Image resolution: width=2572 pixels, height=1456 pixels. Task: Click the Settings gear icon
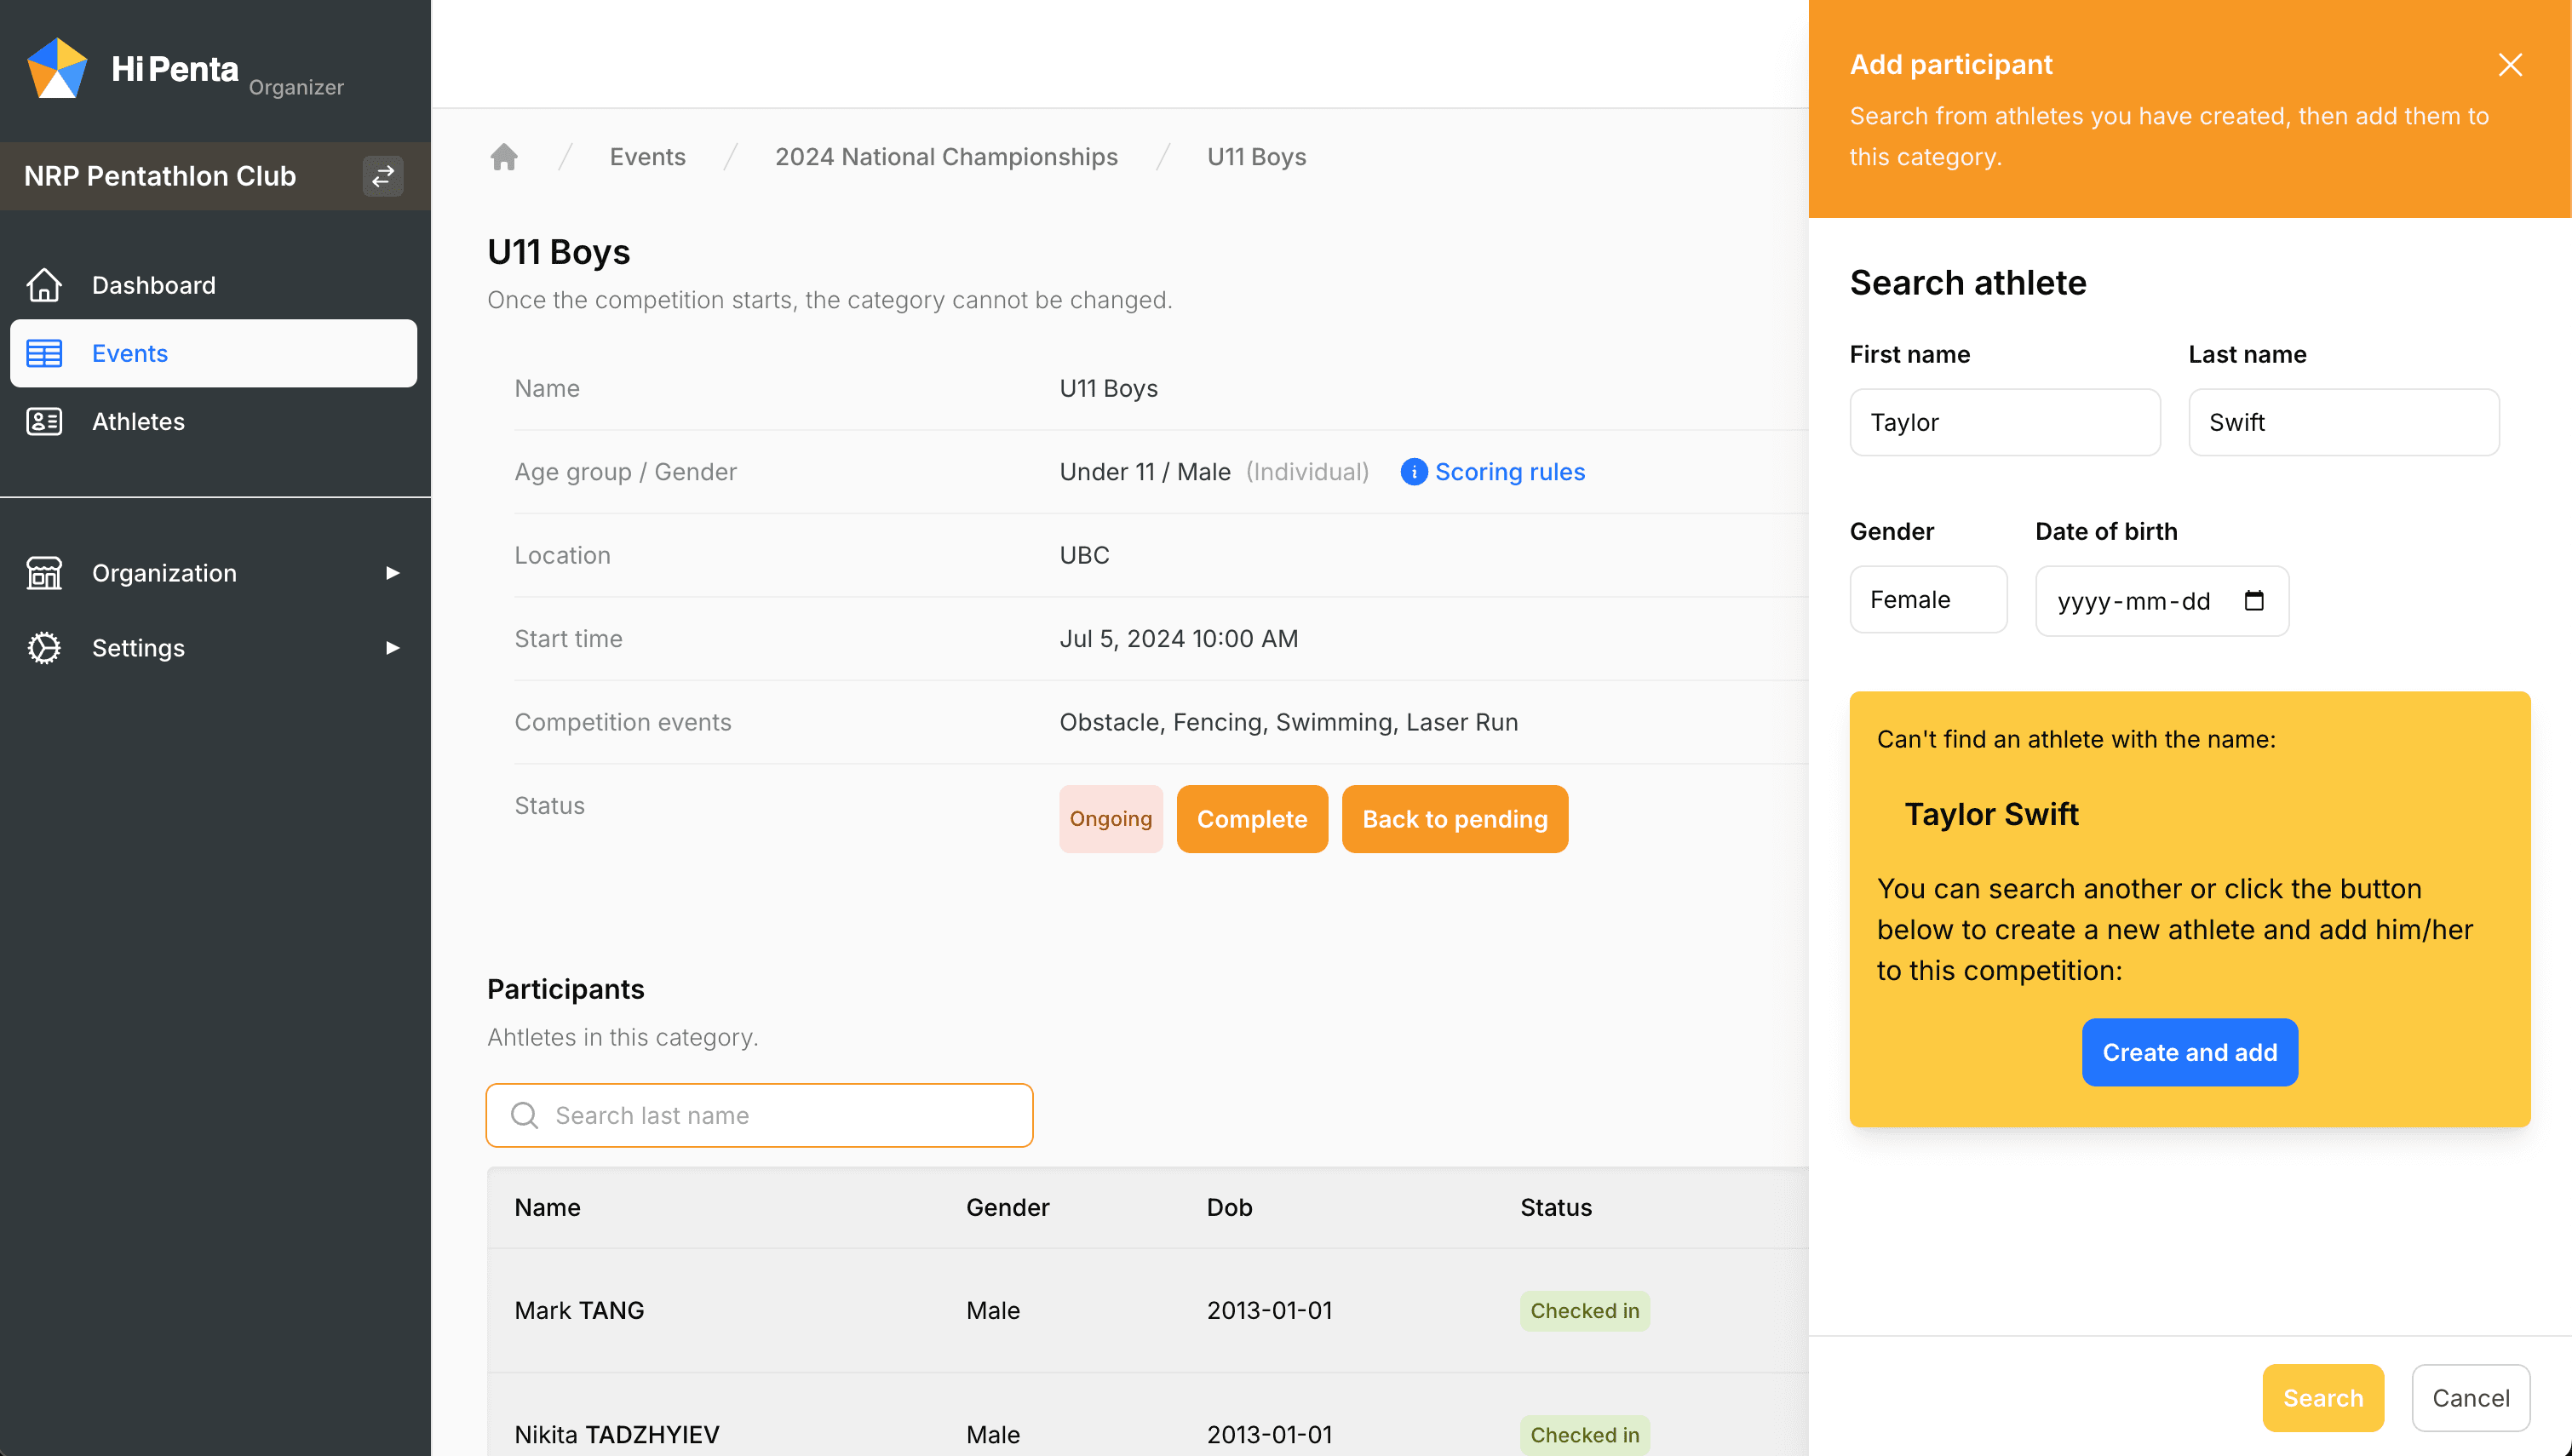tap(44, 648)
